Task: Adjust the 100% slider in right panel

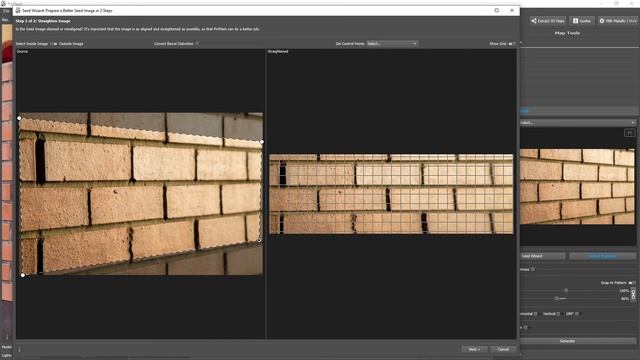Action: [566, 291]
